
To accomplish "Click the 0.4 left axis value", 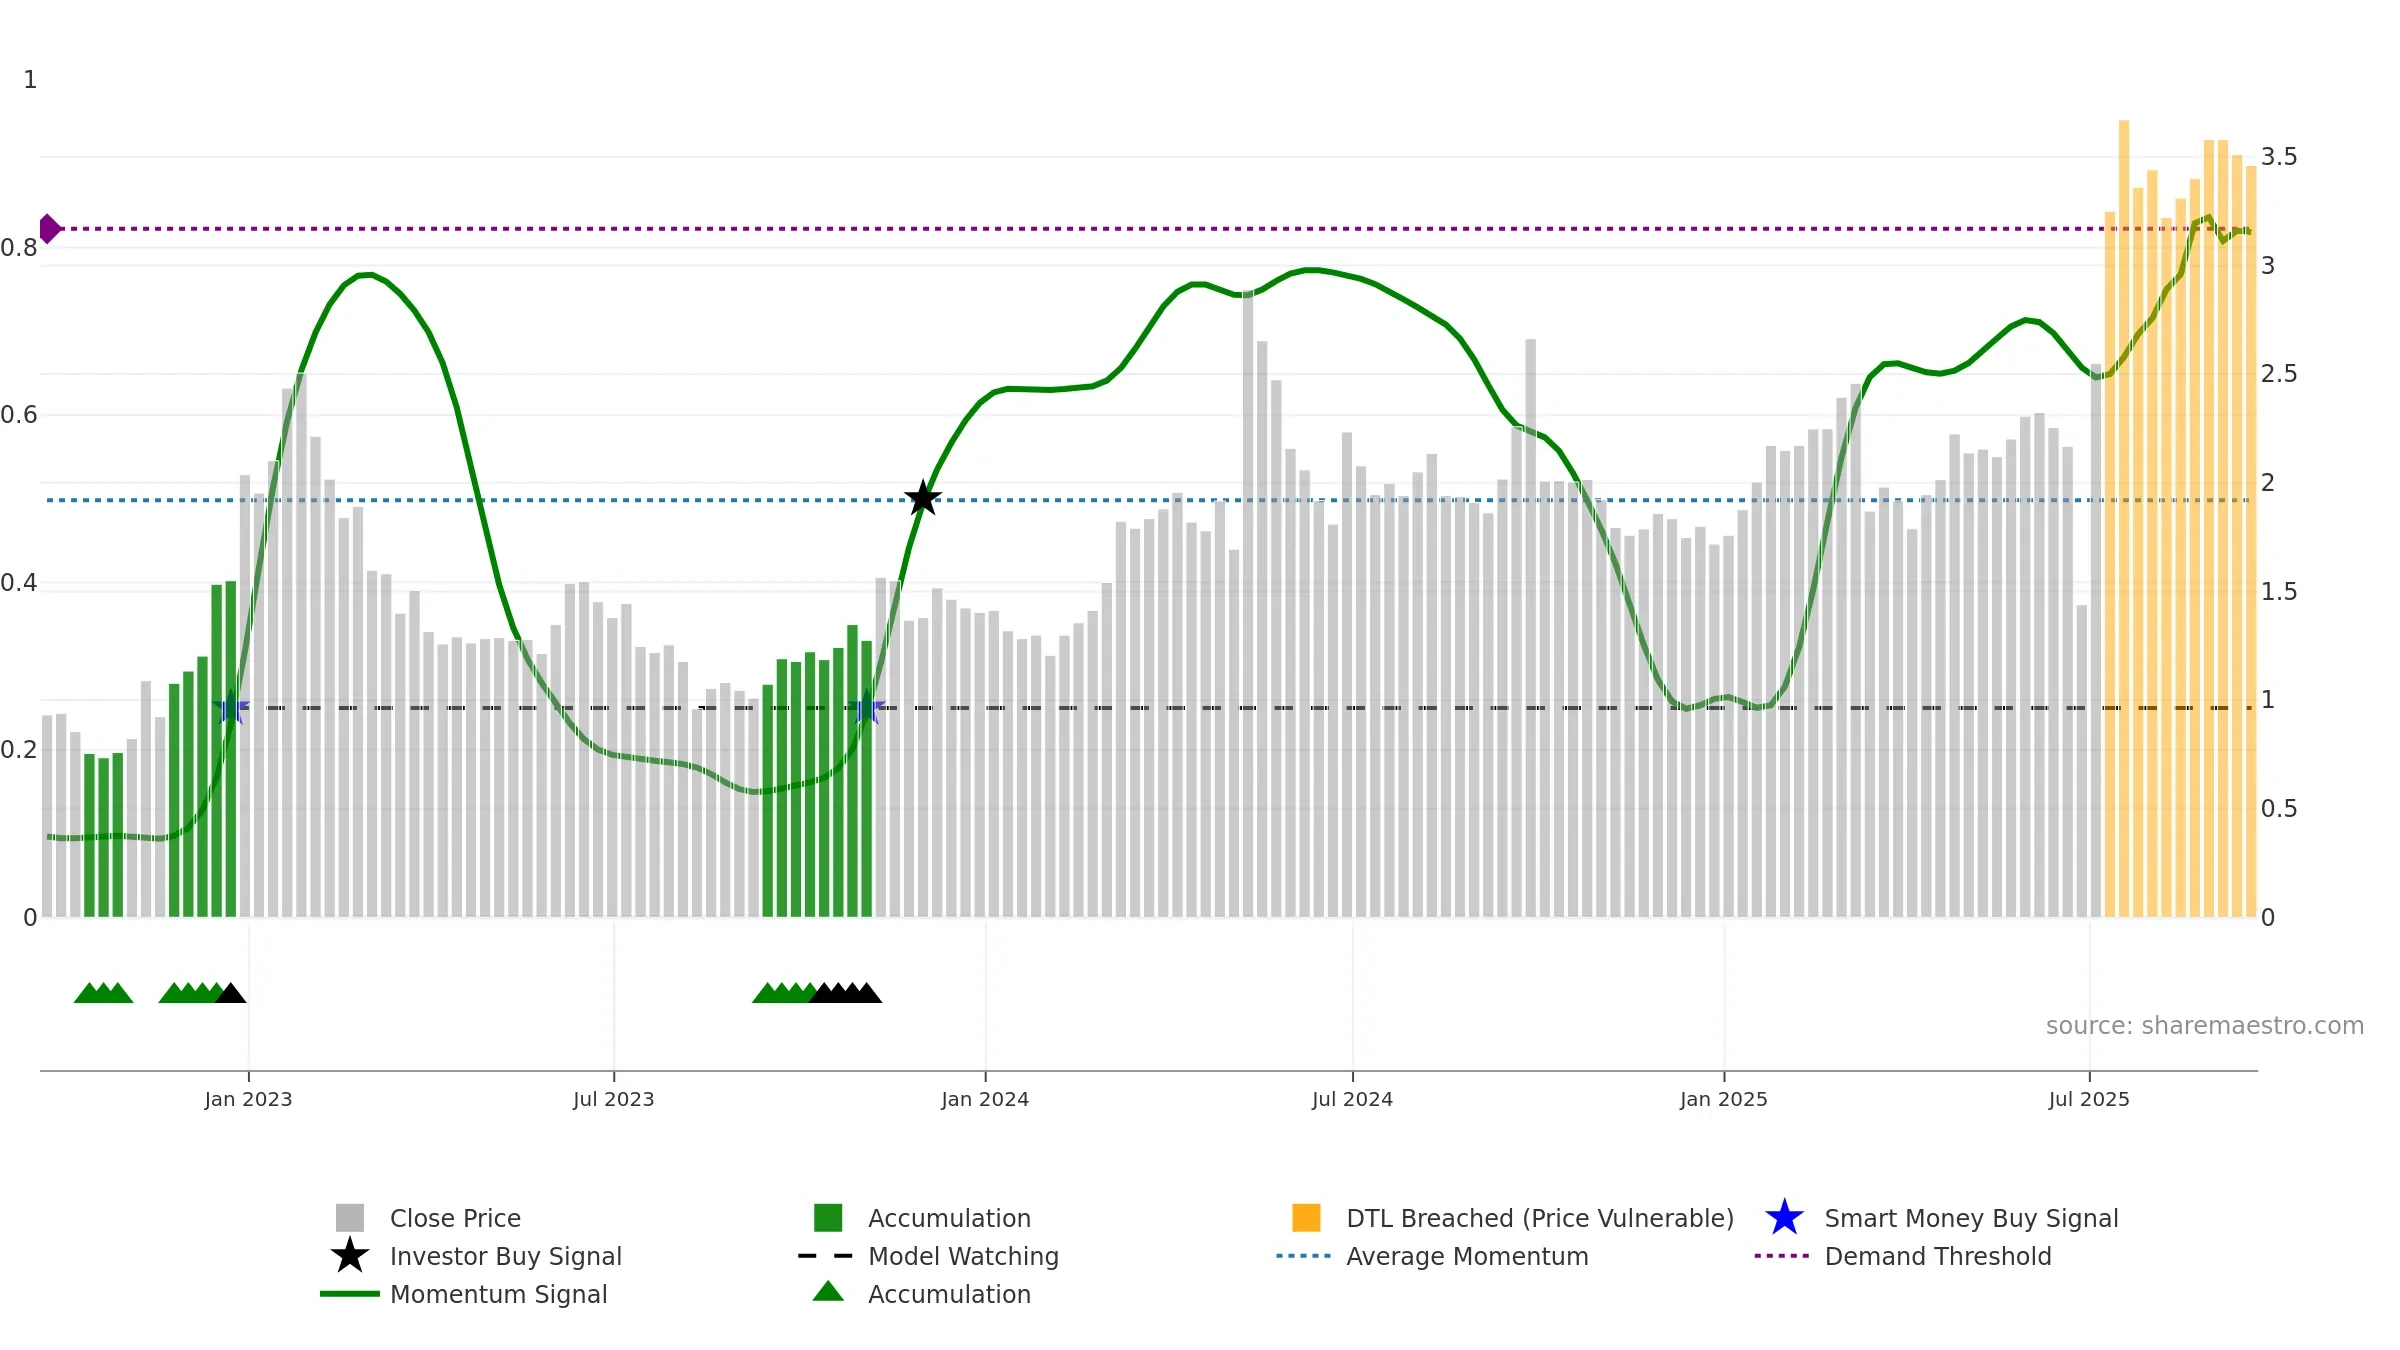I will click(x=19, y=583).
